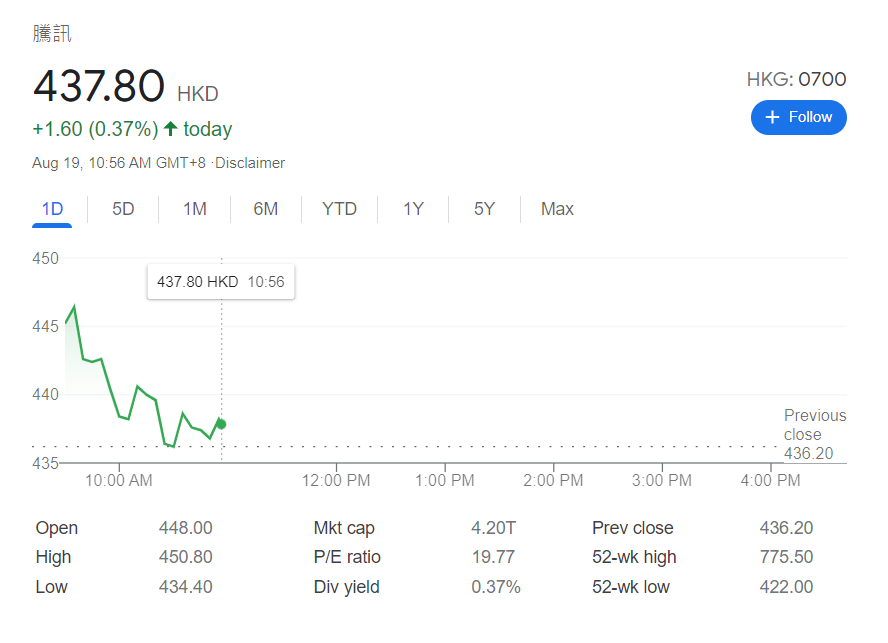This screenshot has height=643, width=888.
Task: Click the 52-wk high value 775.50
Action: 786,557
